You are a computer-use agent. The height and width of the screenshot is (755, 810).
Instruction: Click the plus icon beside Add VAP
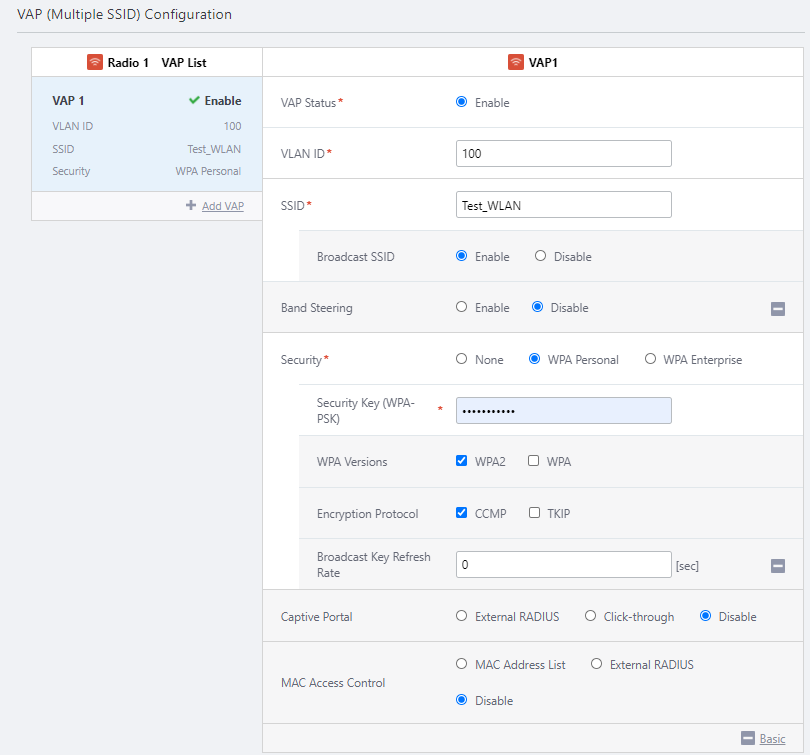click(x=191, y=205)
